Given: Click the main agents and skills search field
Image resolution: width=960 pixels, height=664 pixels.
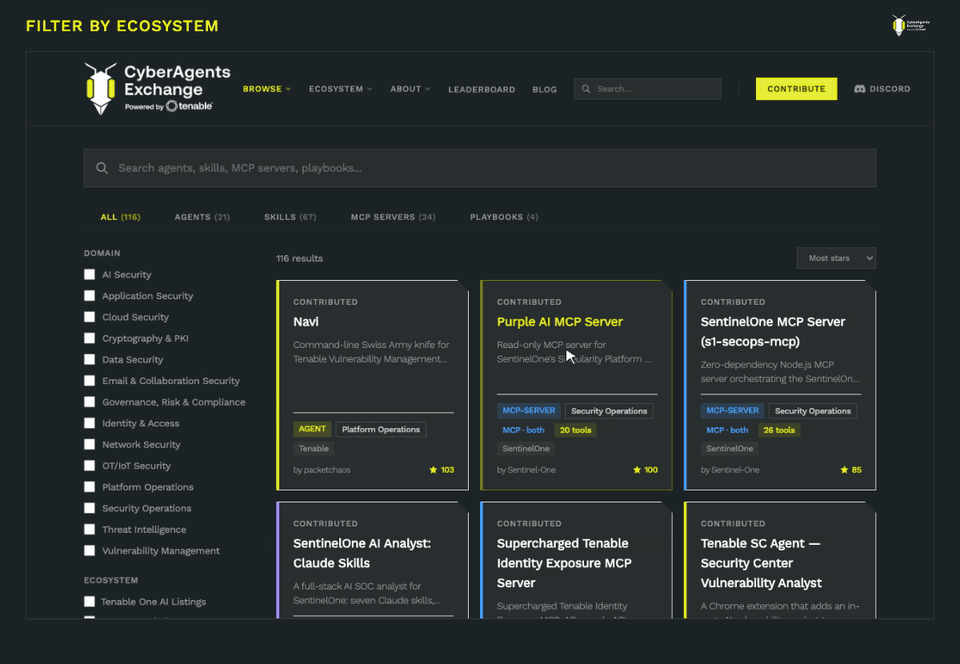Looking at the screenshot, I should click(x=479, y=168).
